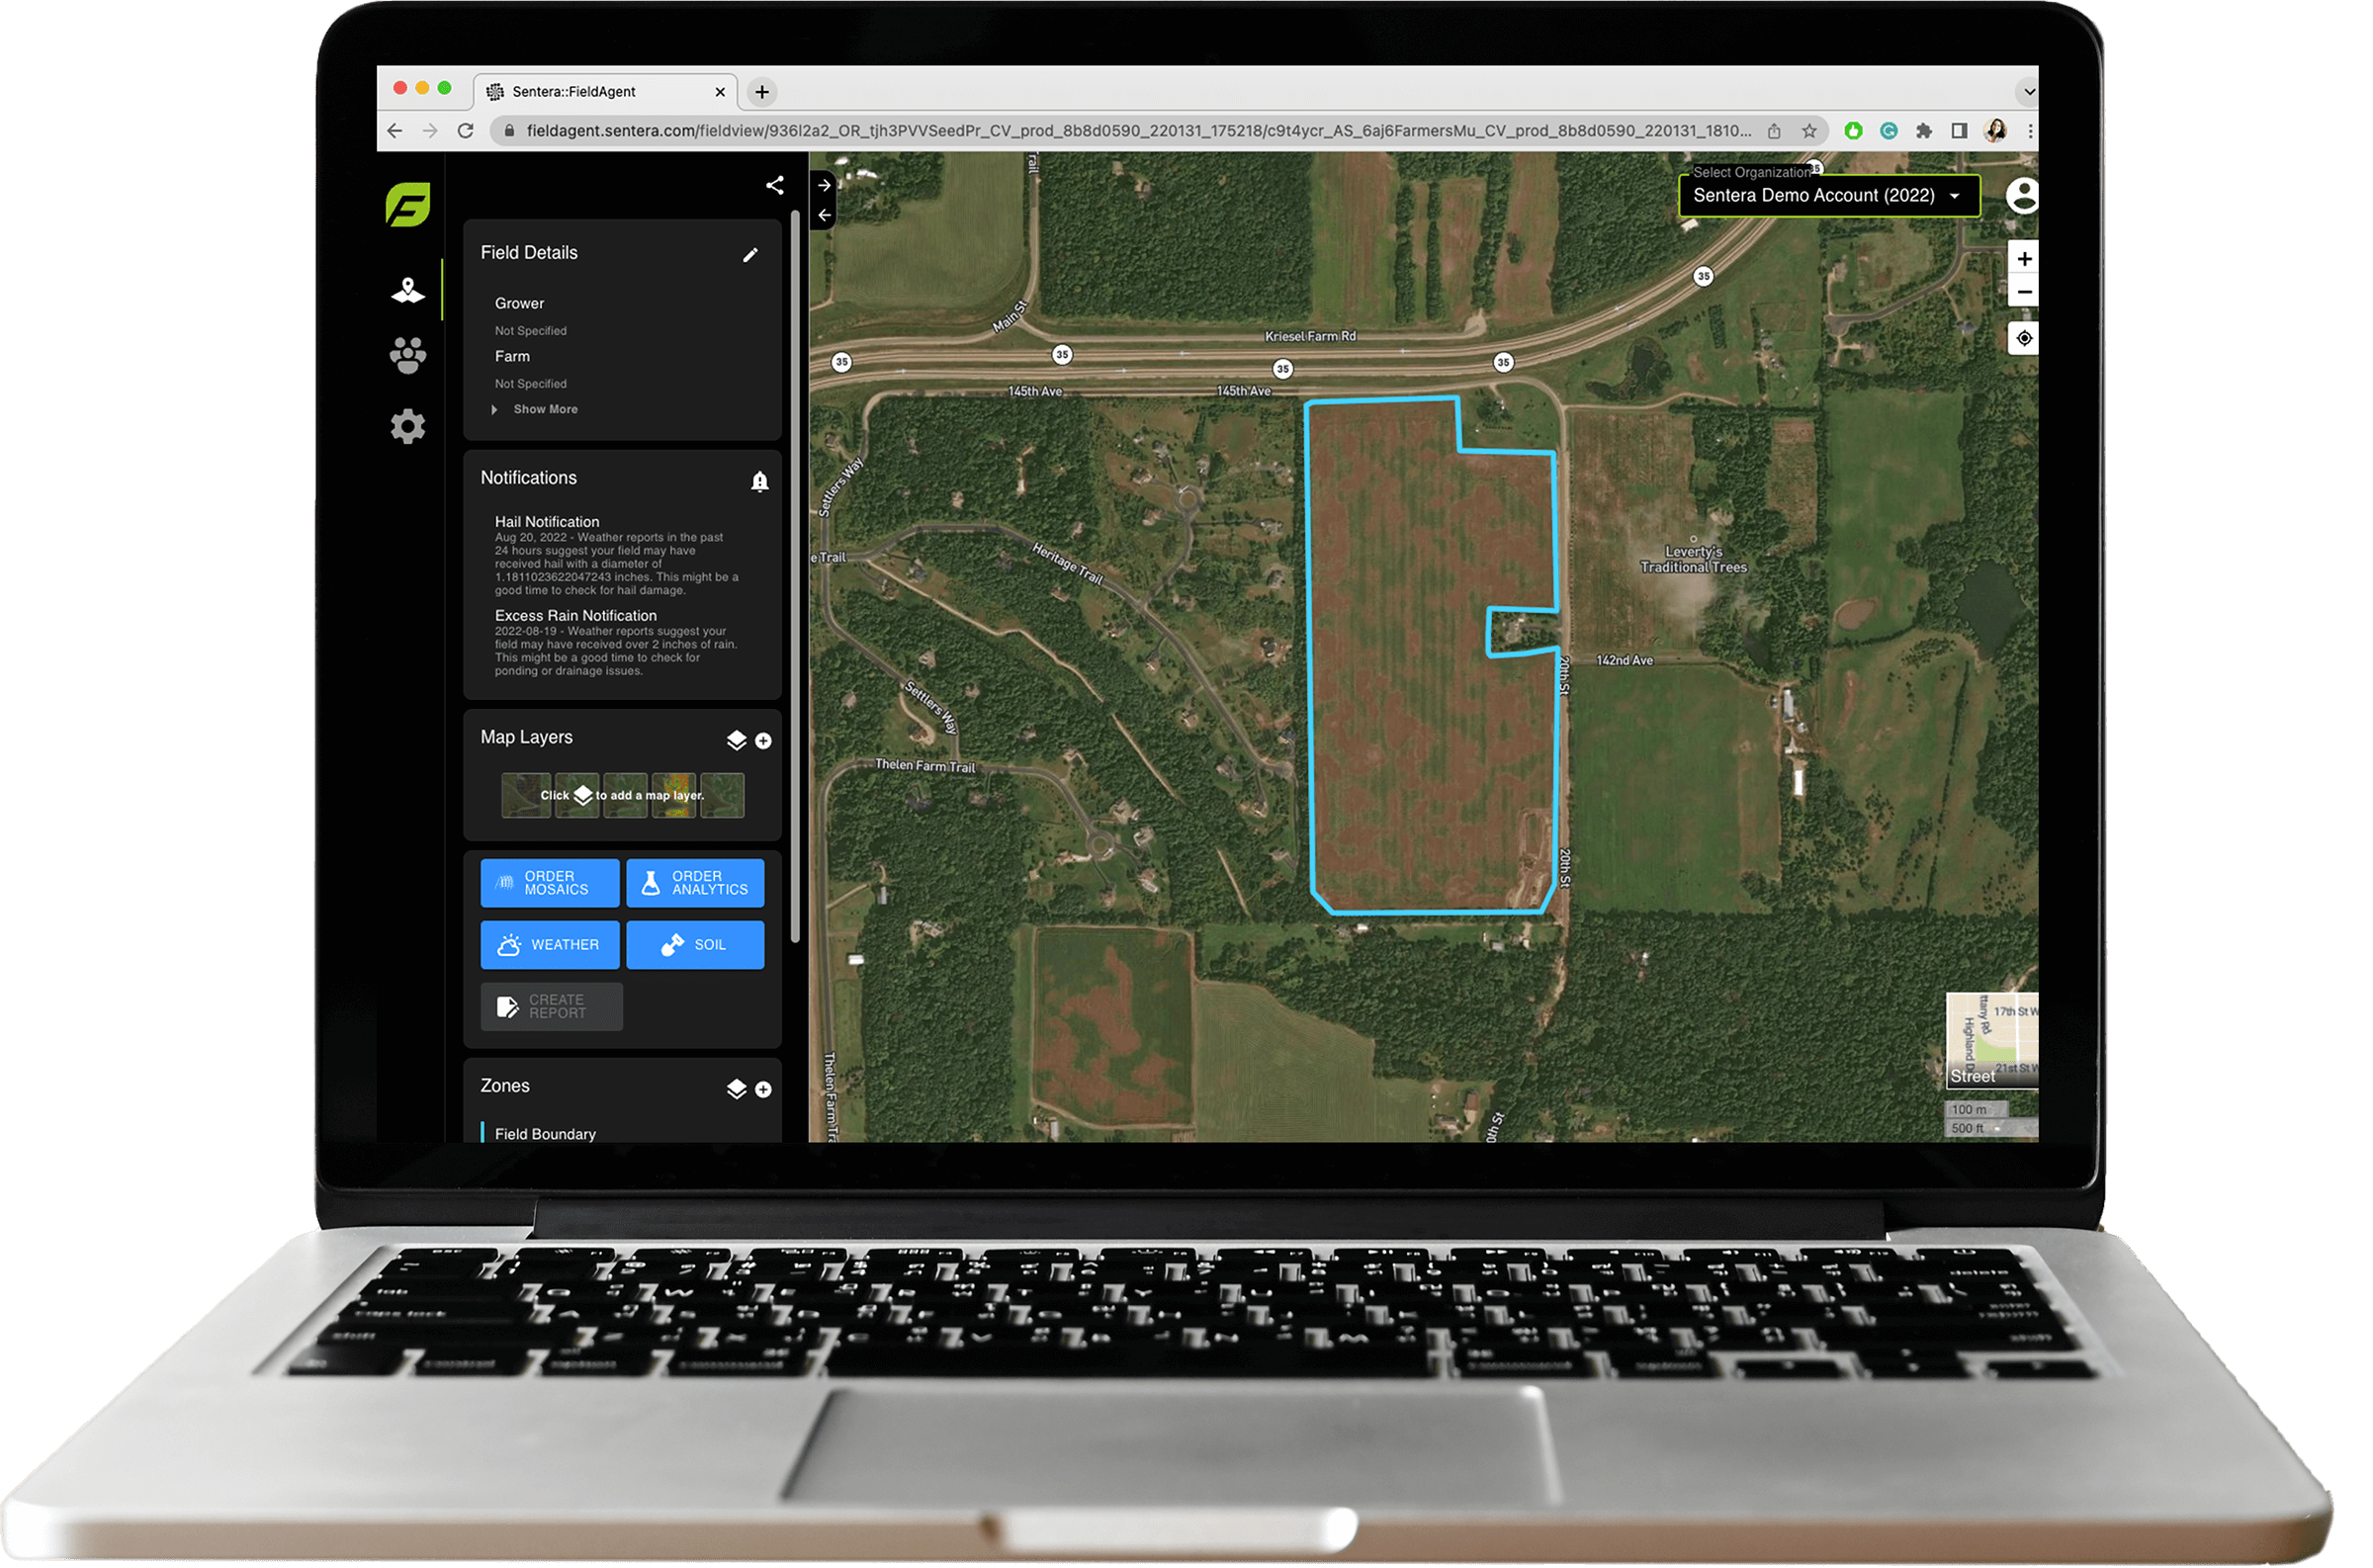
Task: Click the 142nd Ave map label
Action: click(1625, 661)
